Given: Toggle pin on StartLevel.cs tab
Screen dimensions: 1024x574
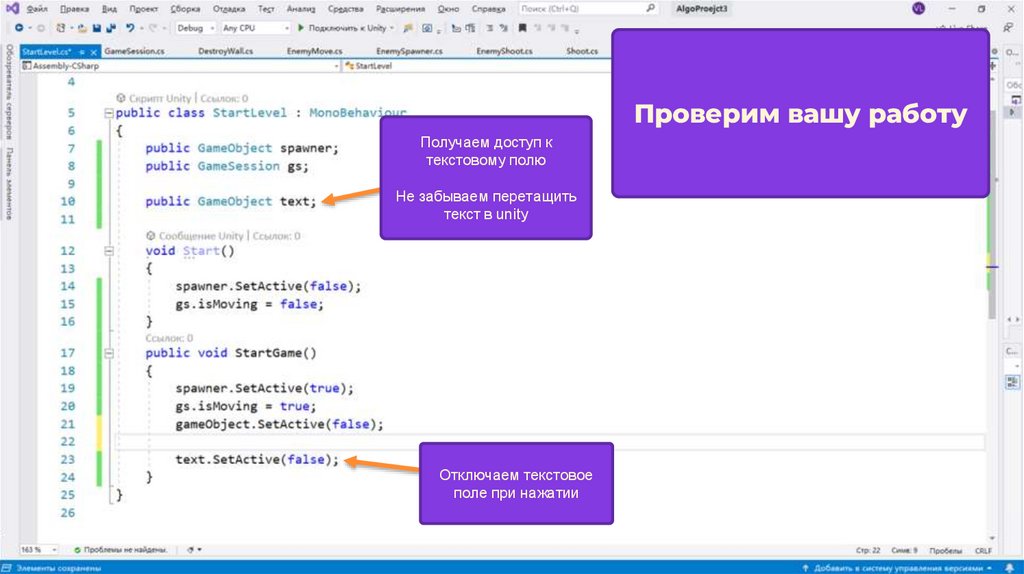Looking at the screenshot, I should [82, 51].
